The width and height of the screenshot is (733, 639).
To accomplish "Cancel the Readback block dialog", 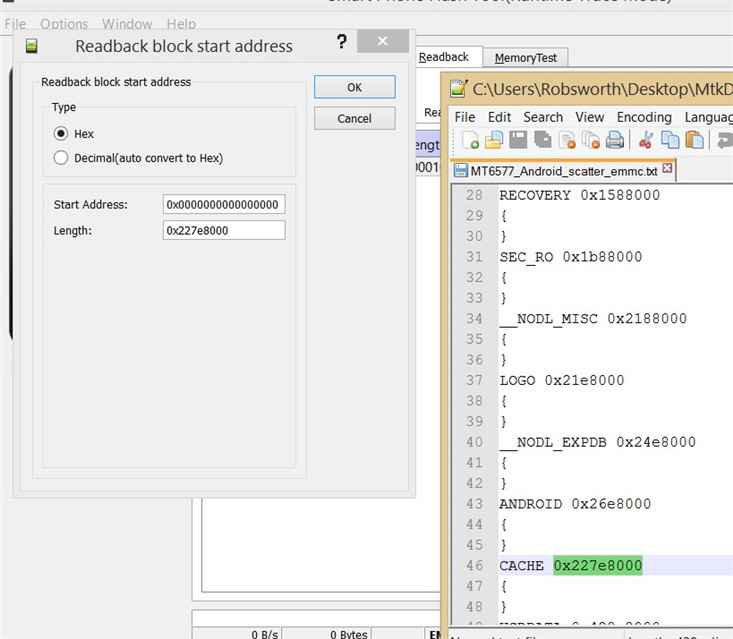I will (354, 118).
